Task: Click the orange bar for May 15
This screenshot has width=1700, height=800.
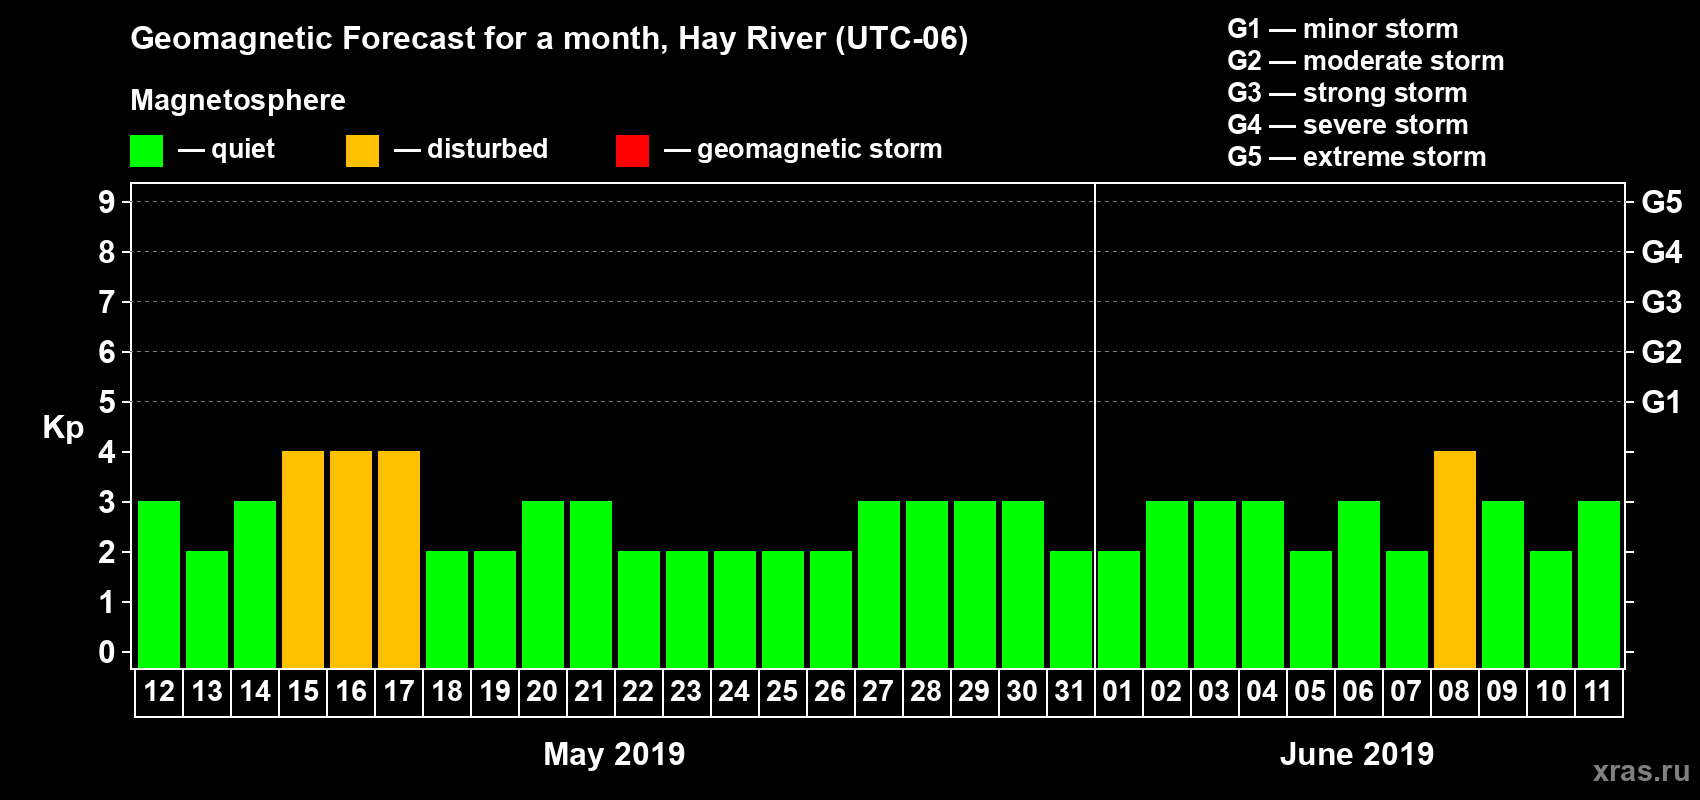Action: (303, 559)
